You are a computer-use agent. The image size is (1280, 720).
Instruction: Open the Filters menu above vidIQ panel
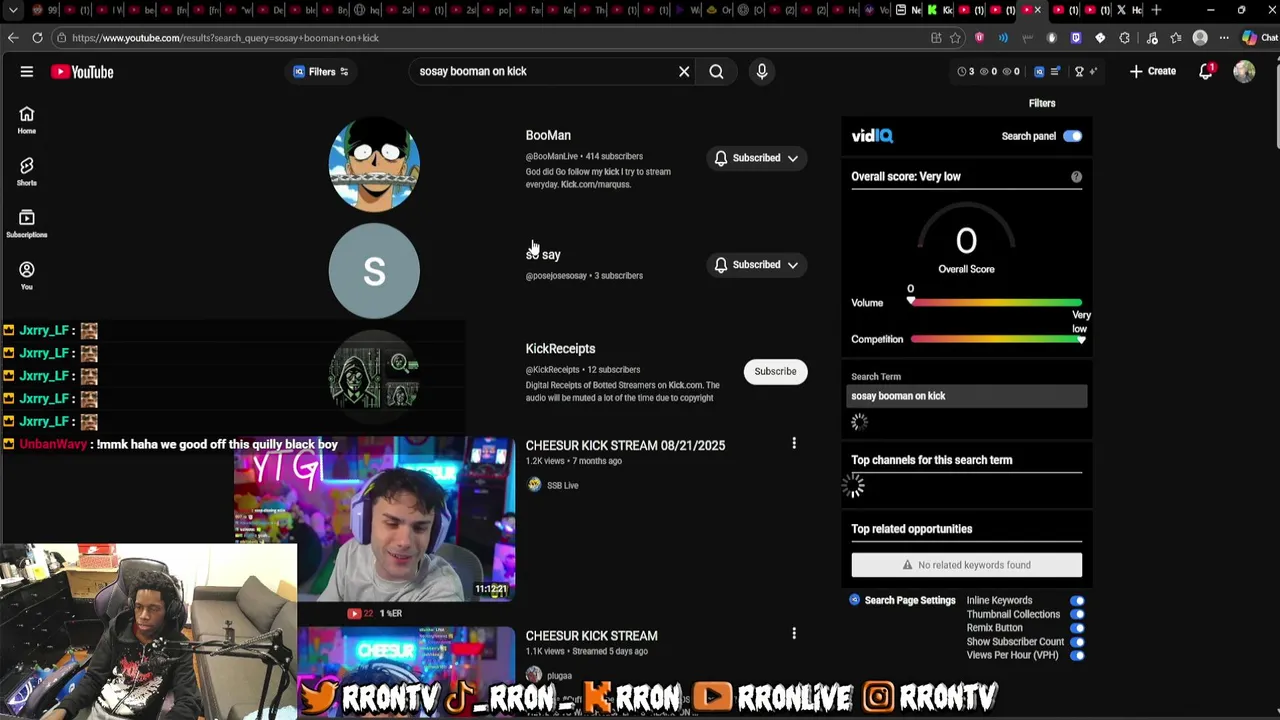(x=1042, y=103)
